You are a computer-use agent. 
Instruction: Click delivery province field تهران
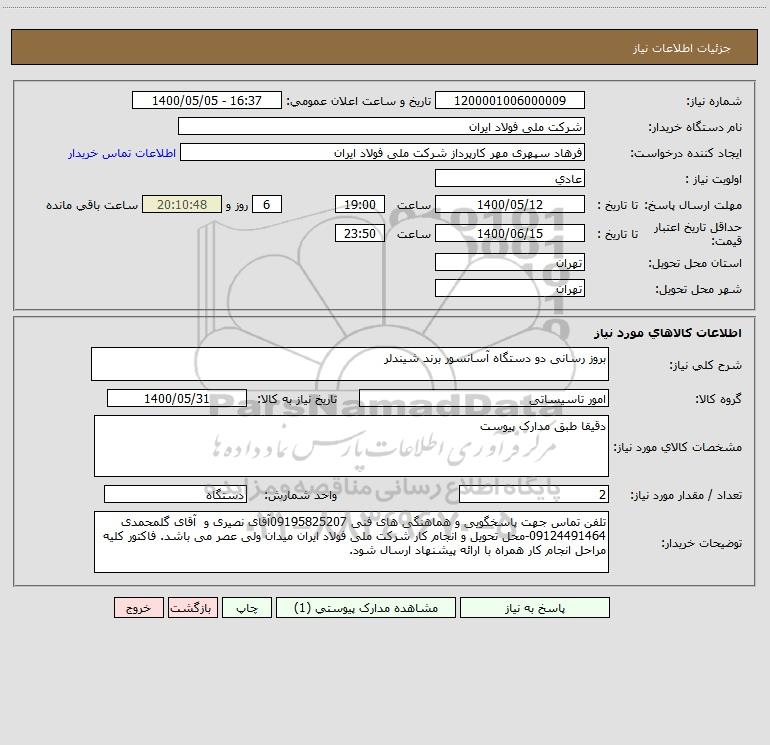tap(510, 262)
